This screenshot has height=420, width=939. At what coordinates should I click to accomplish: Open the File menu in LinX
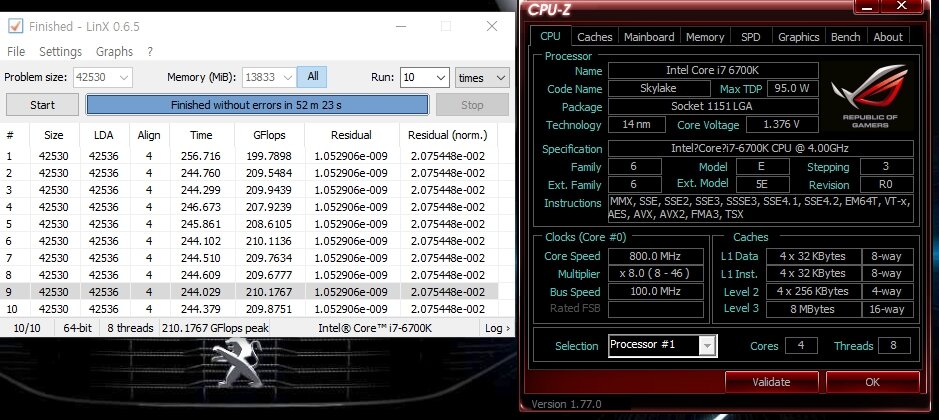16,52
